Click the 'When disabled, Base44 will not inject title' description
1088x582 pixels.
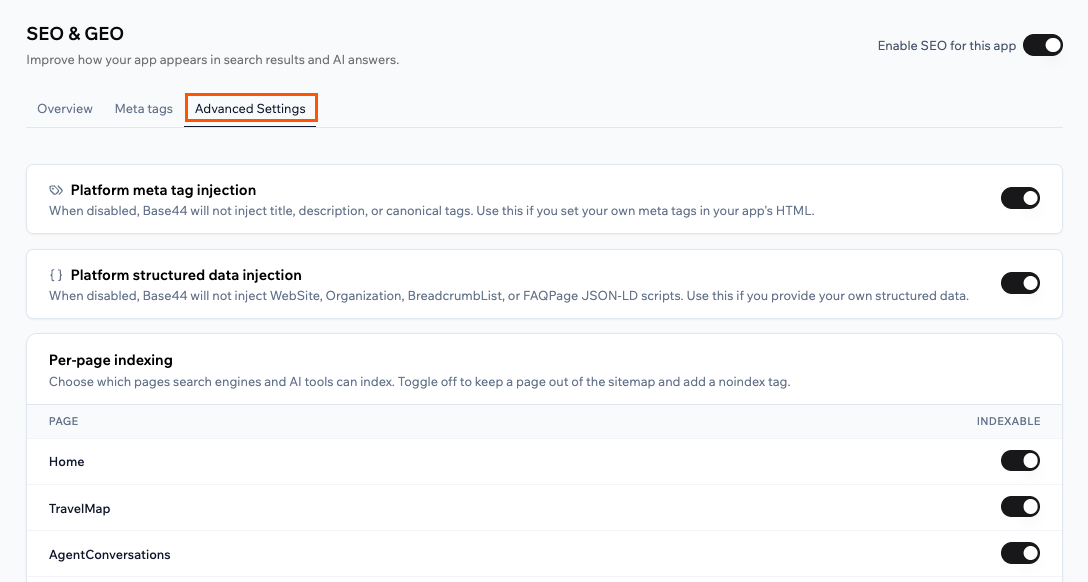(x=432, y=211)
